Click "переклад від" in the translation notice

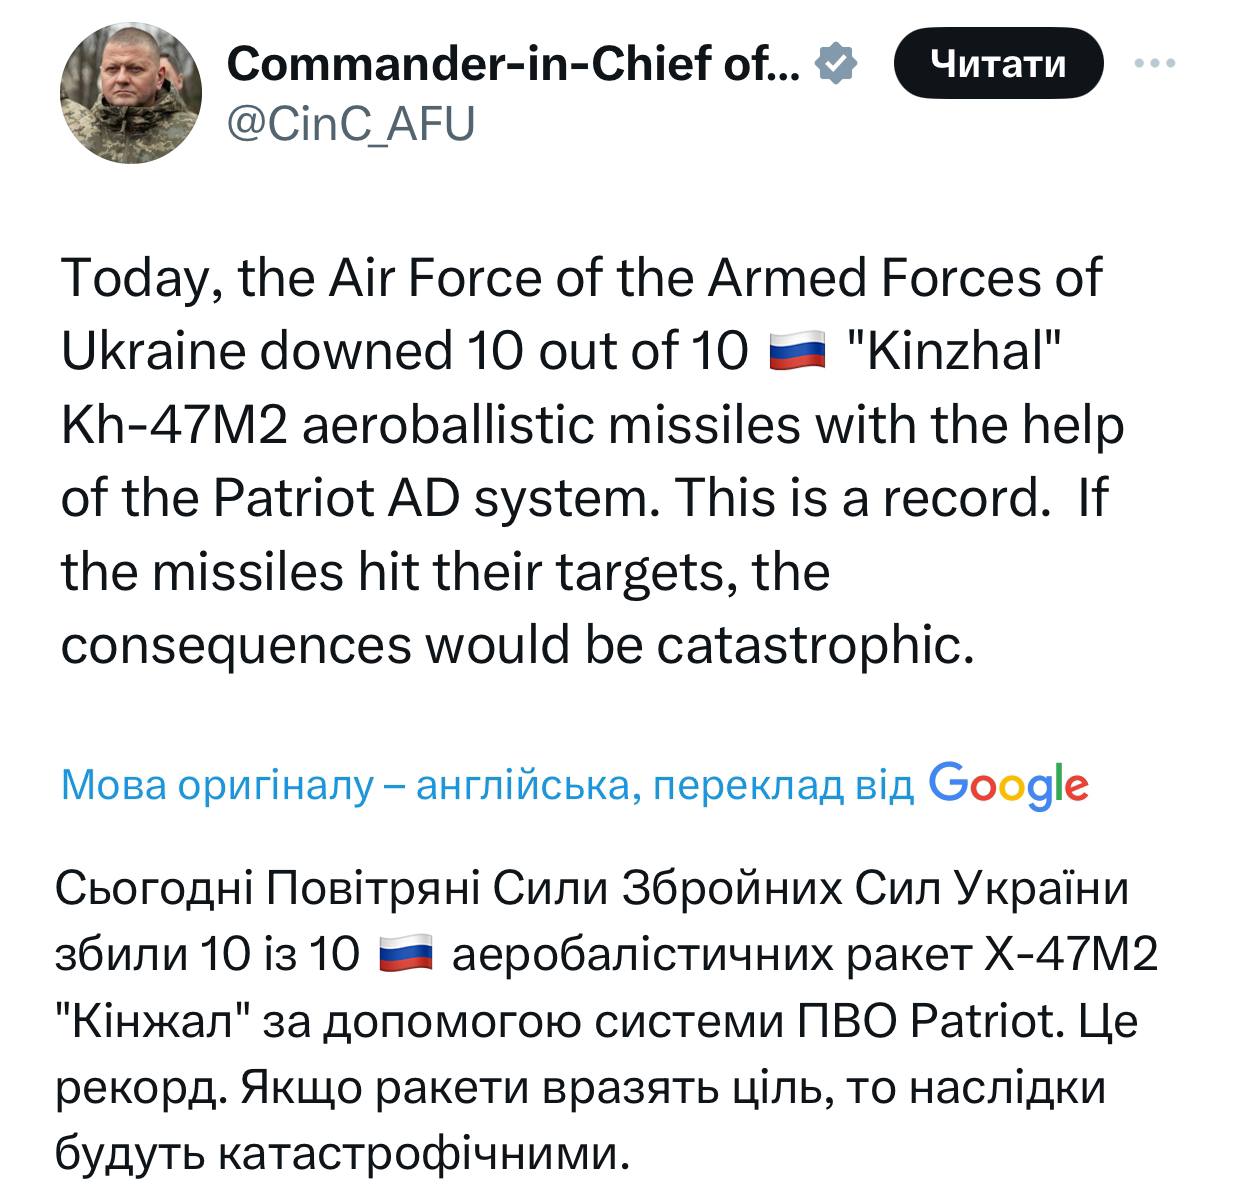[x=782, y=787]
